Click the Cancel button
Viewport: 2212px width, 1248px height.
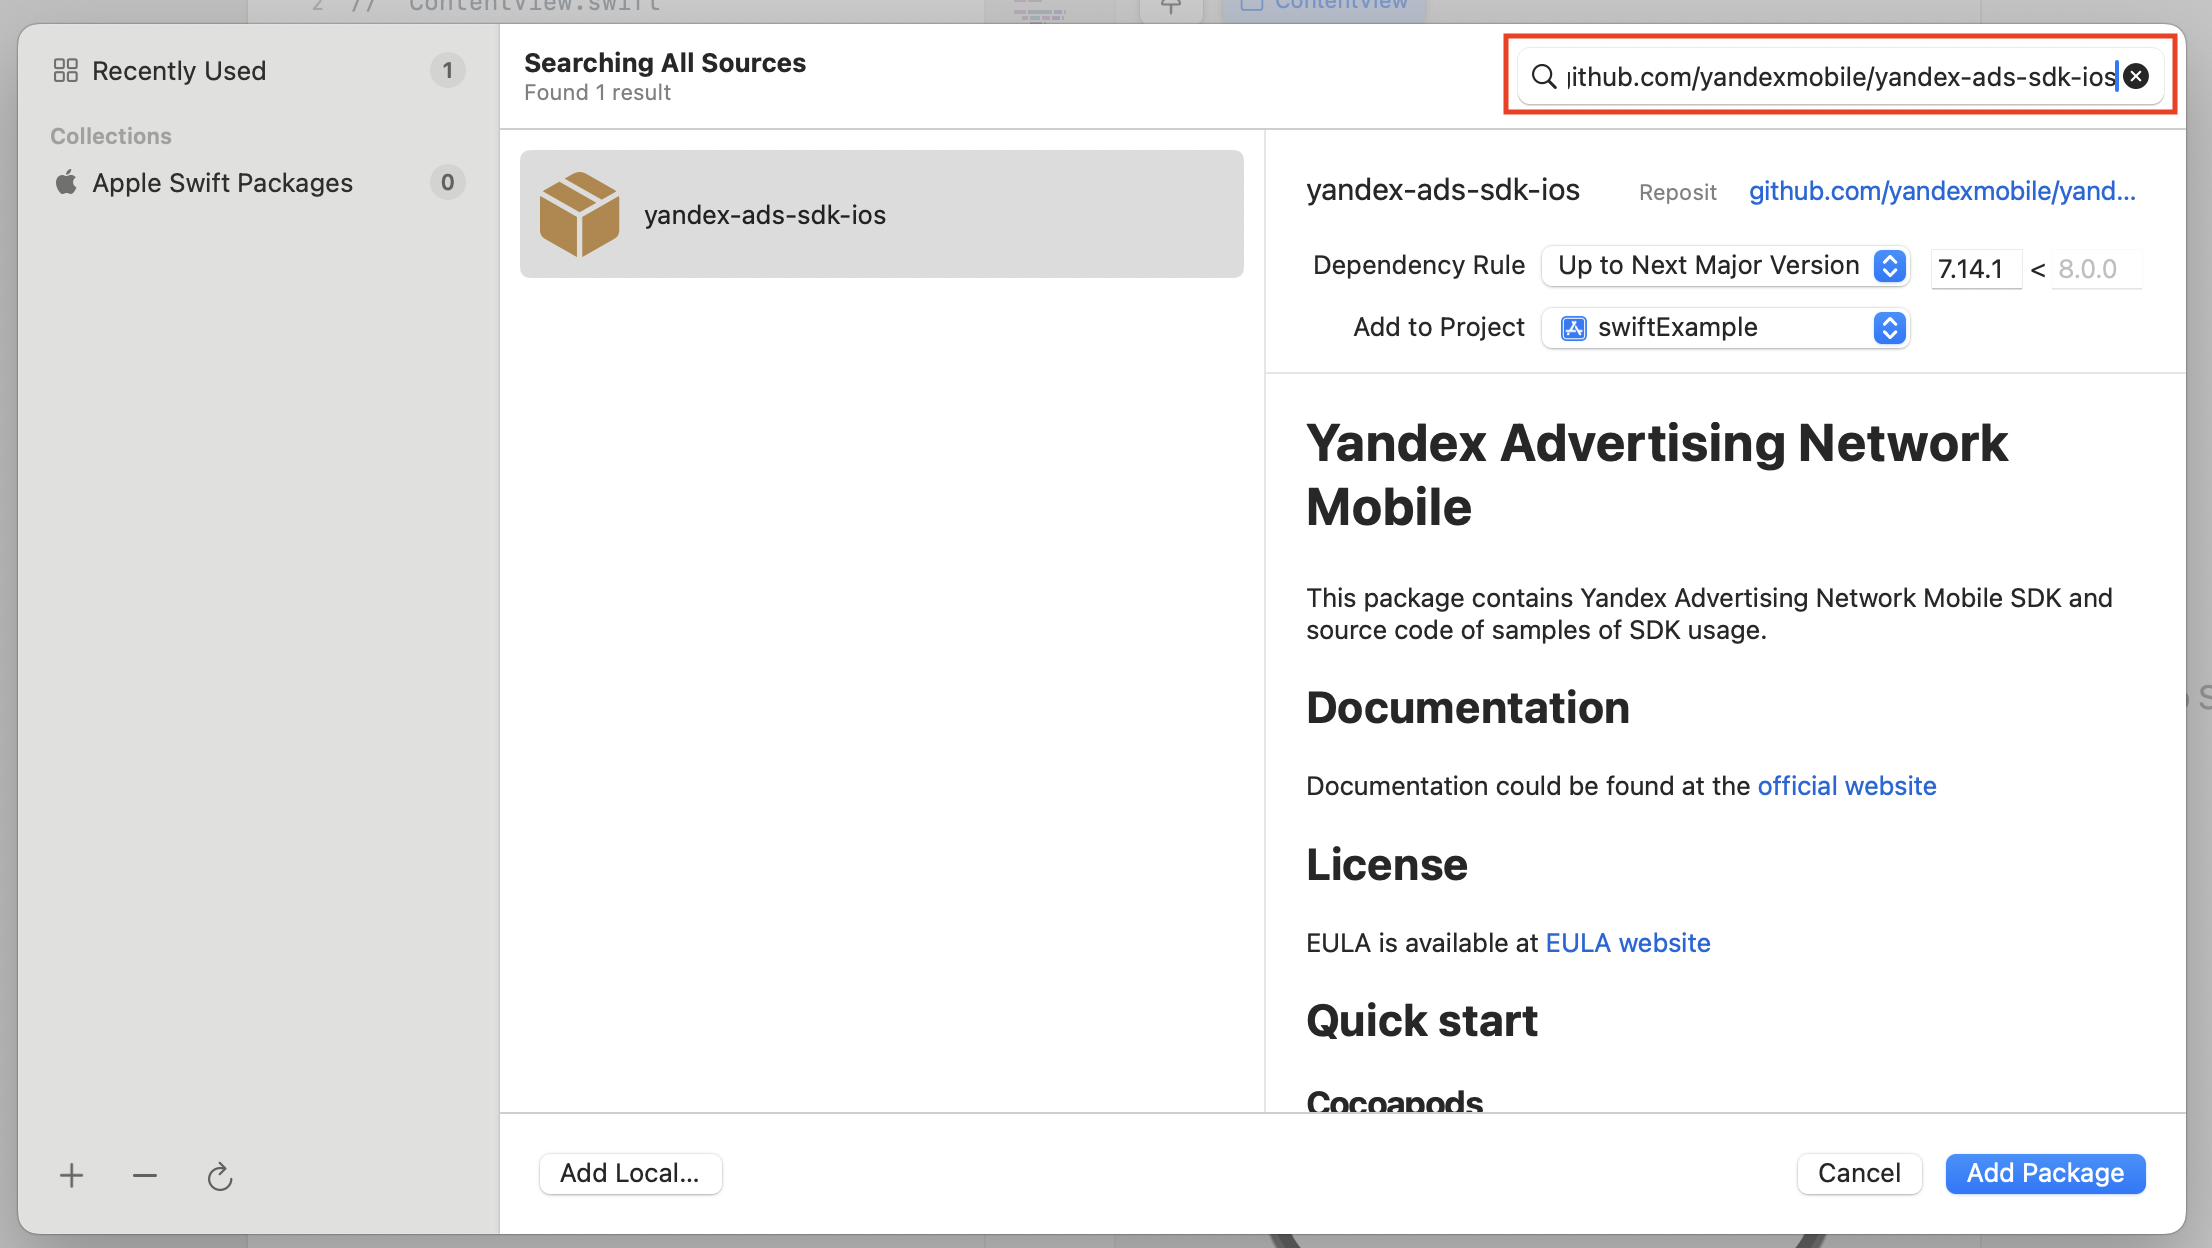click(x=1858, y=1173)
